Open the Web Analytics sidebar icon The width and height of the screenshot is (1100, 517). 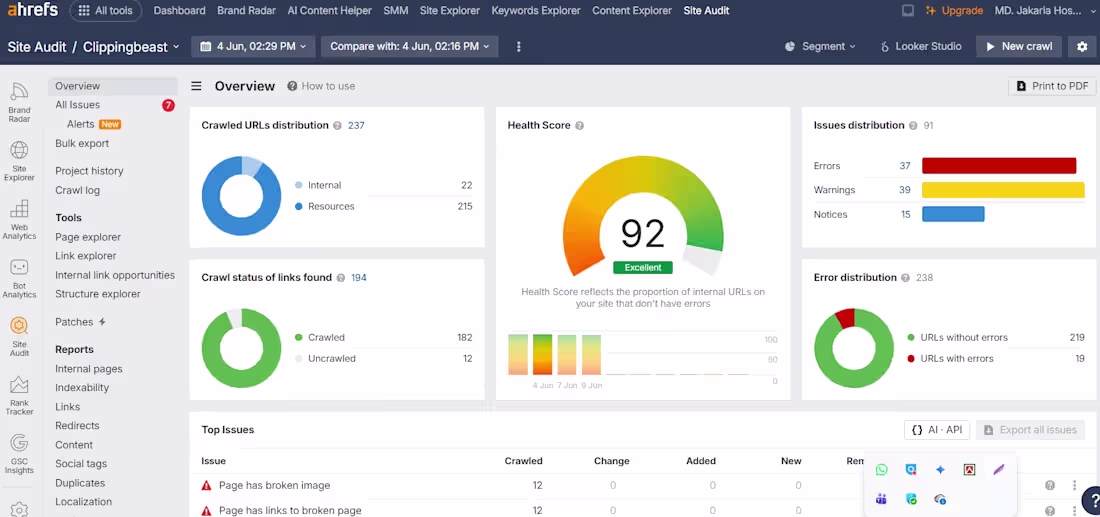point(19,220)
